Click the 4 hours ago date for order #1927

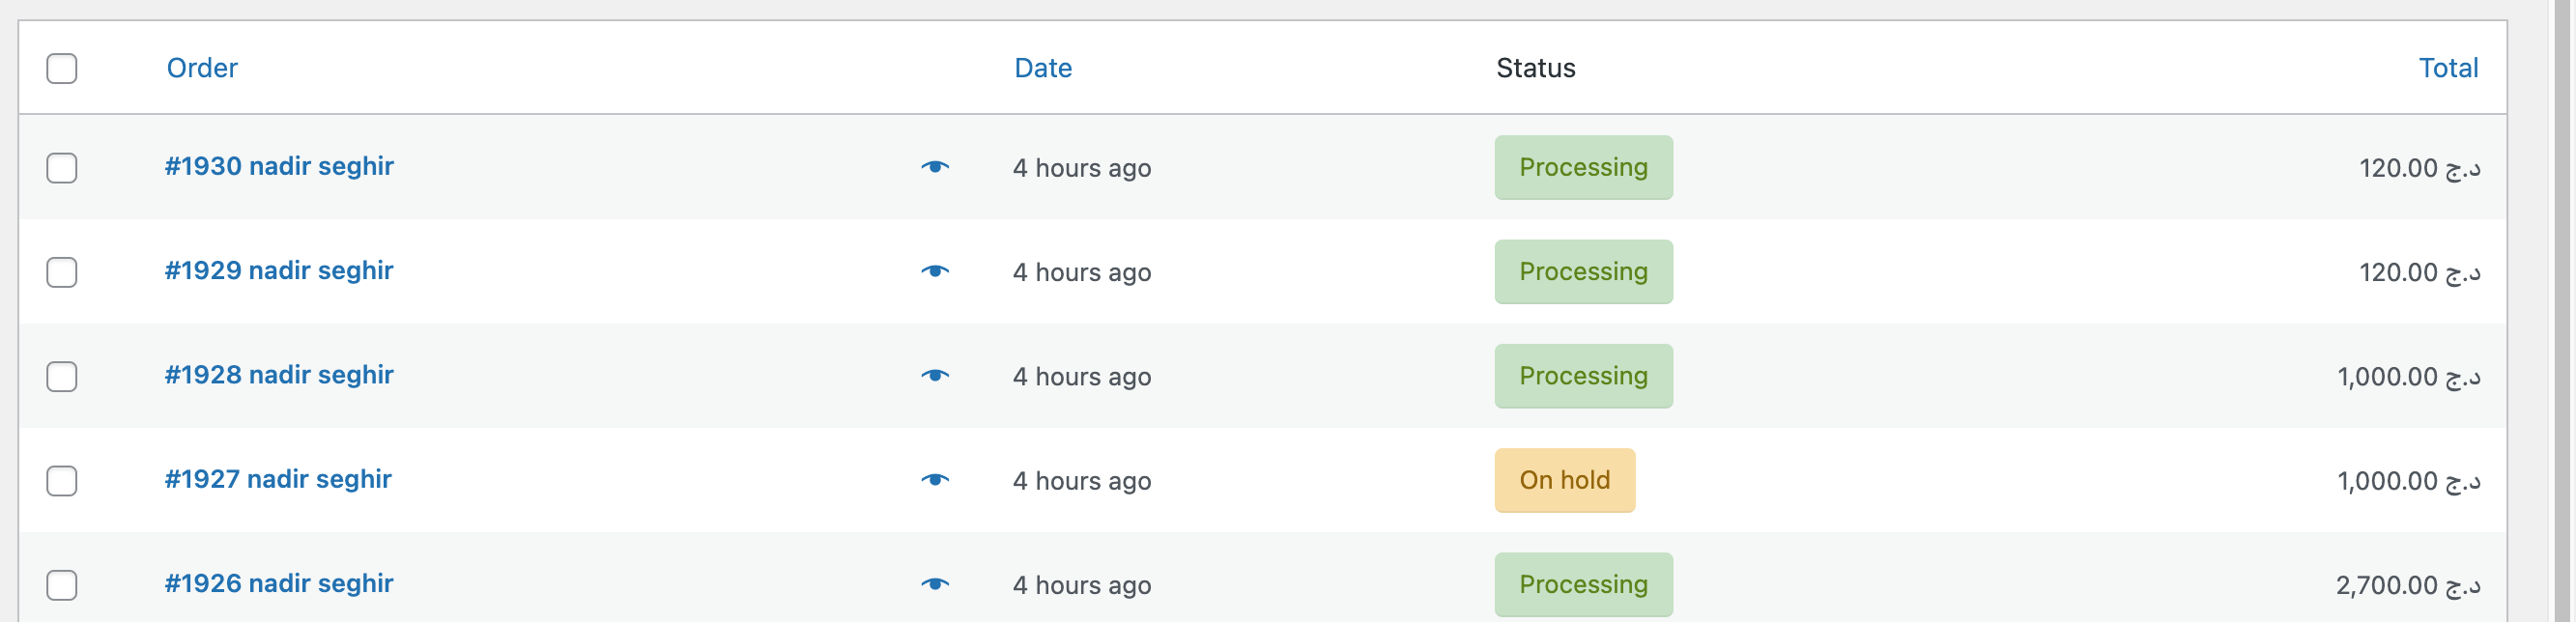click(x=1081, y=480)
